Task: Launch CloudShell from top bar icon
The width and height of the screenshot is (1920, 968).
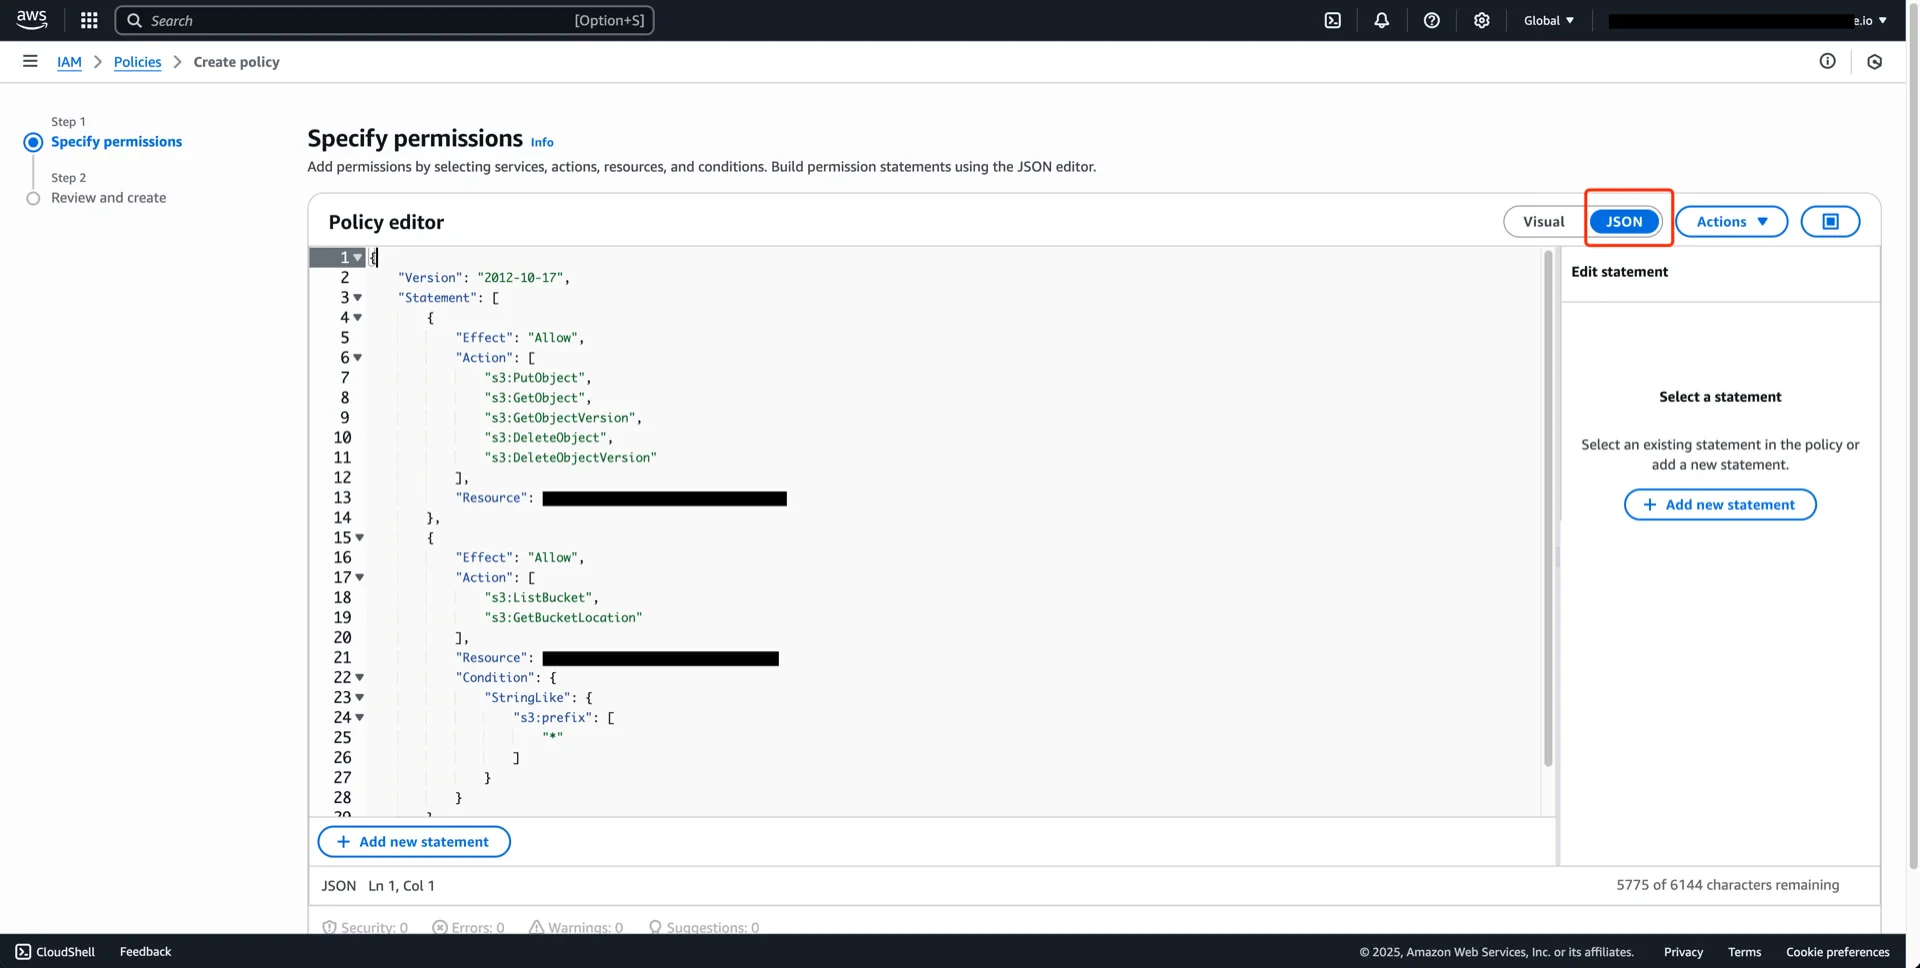Action: coord(1333,20)
